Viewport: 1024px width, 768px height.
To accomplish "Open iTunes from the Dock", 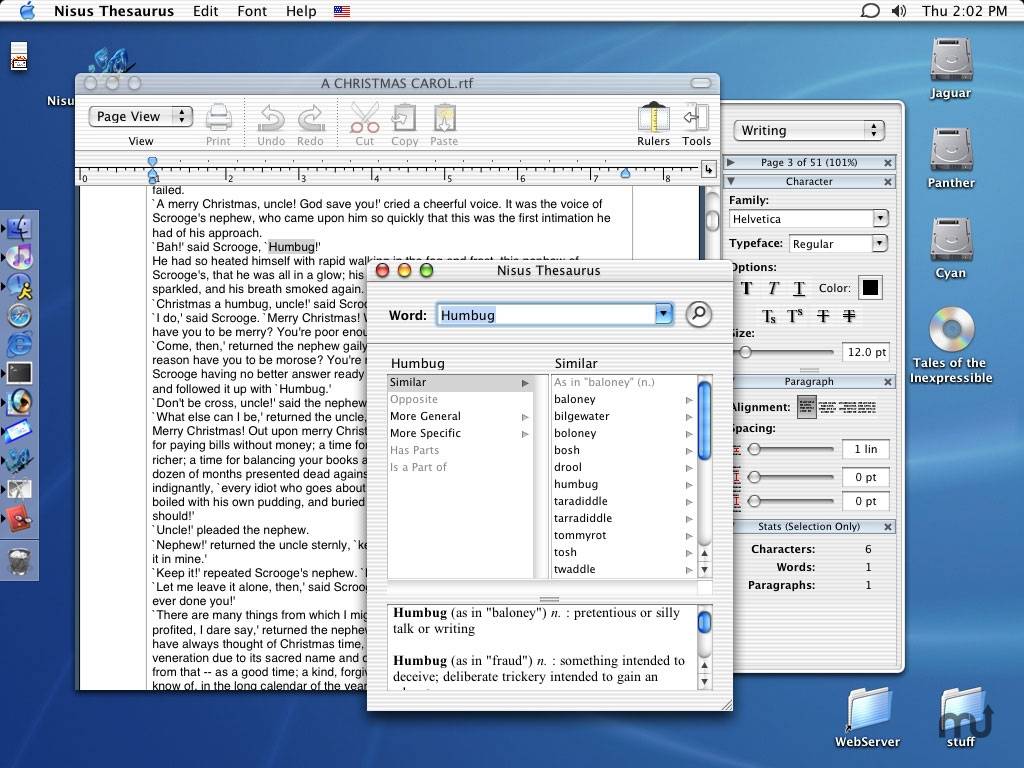I will (x=20, y=257).
